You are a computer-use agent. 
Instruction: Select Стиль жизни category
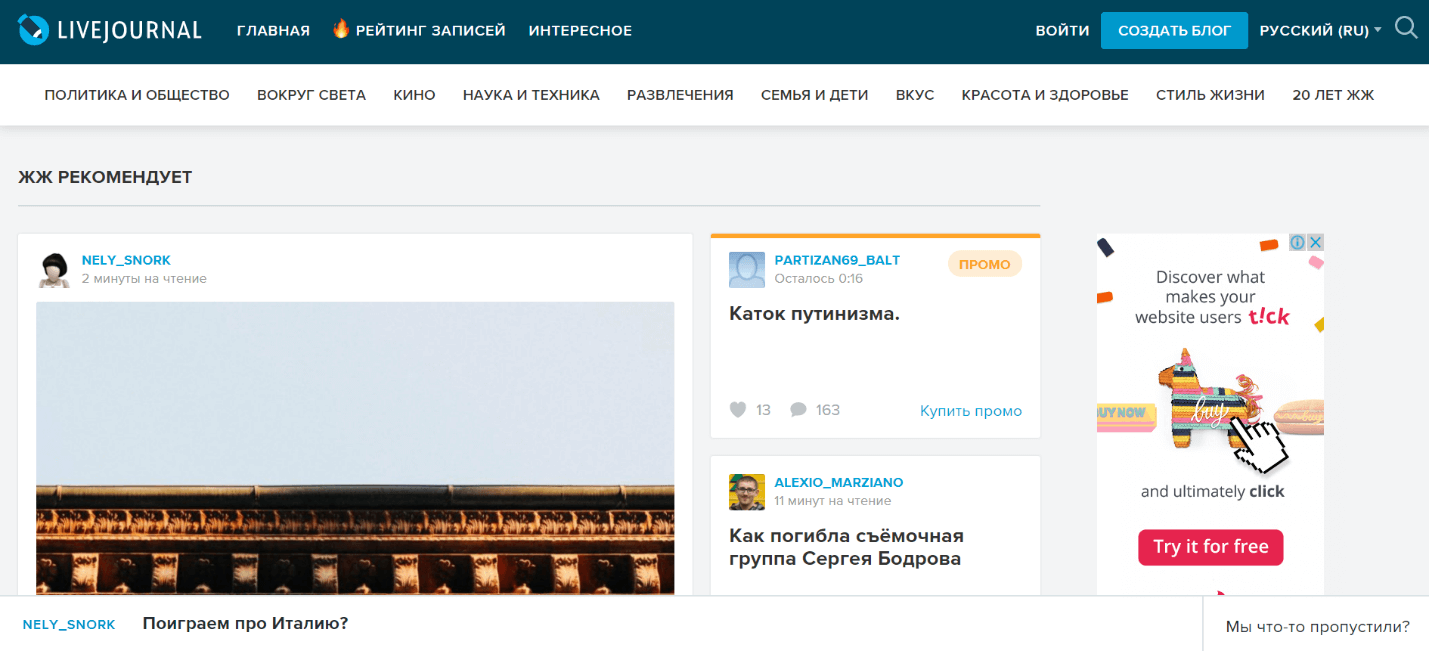coord(1210,95)
